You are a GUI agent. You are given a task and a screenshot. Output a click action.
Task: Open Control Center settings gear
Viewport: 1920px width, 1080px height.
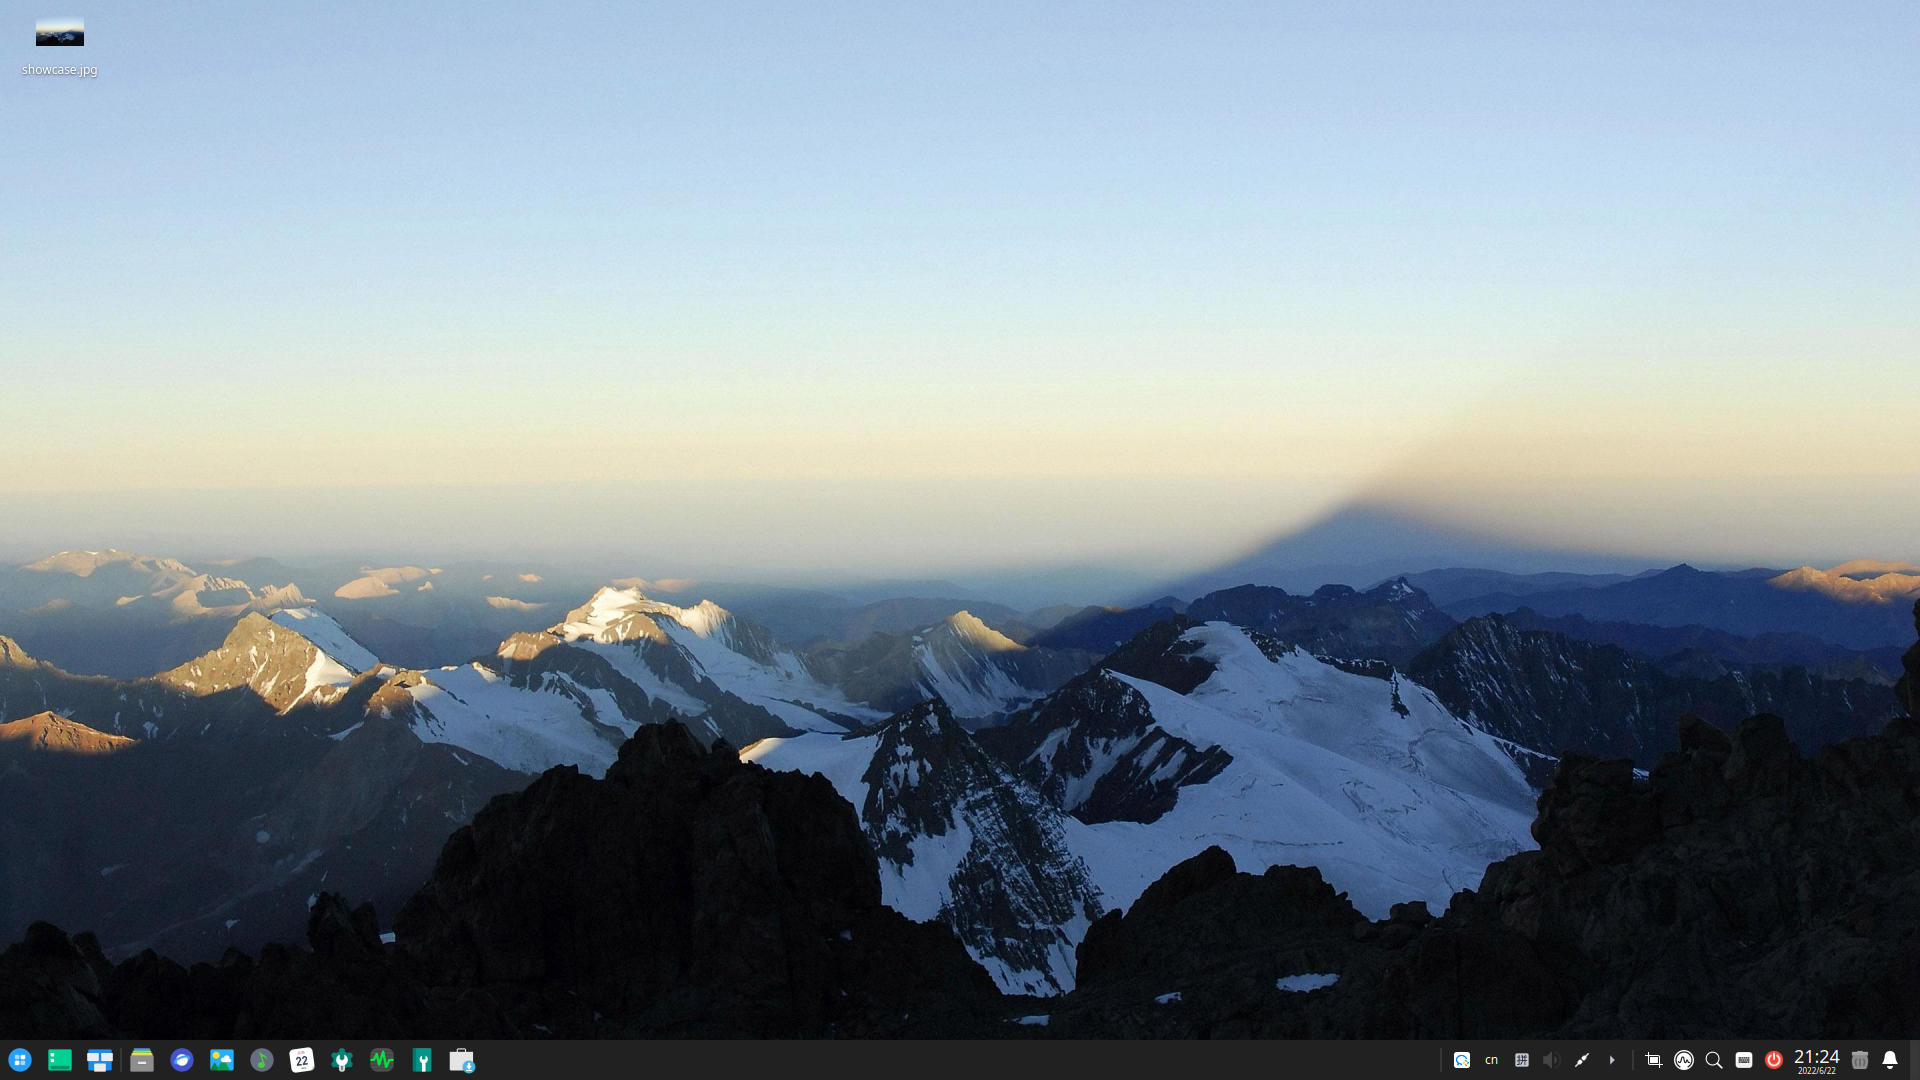click(342, 1060)
